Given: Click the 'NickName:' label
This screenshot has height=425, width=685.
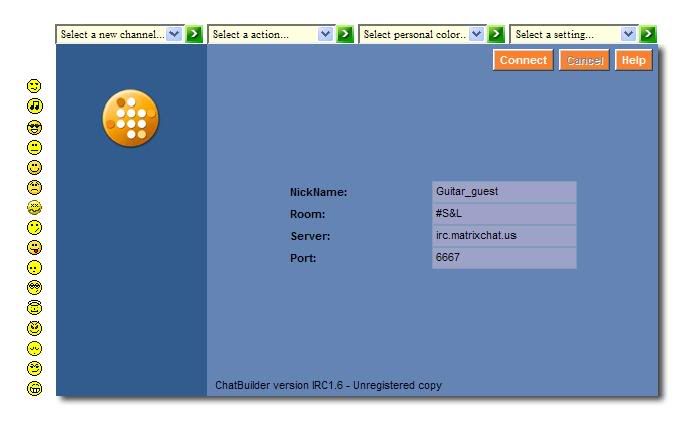Looking at the screenshot, I should pyautogui.click(x=318, y=192).
